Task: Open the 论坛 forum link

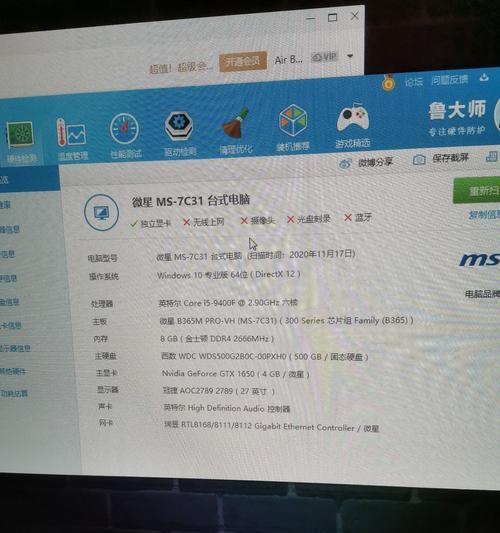Action: [414, 82]
